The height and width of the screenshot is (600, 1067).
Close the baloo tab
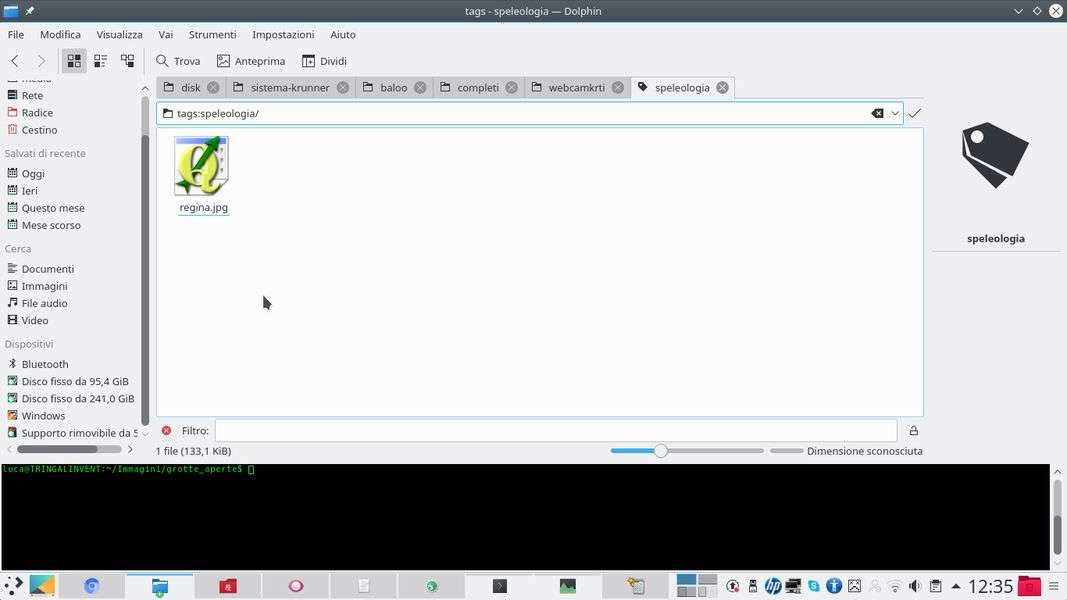click(x=421, y=88)
